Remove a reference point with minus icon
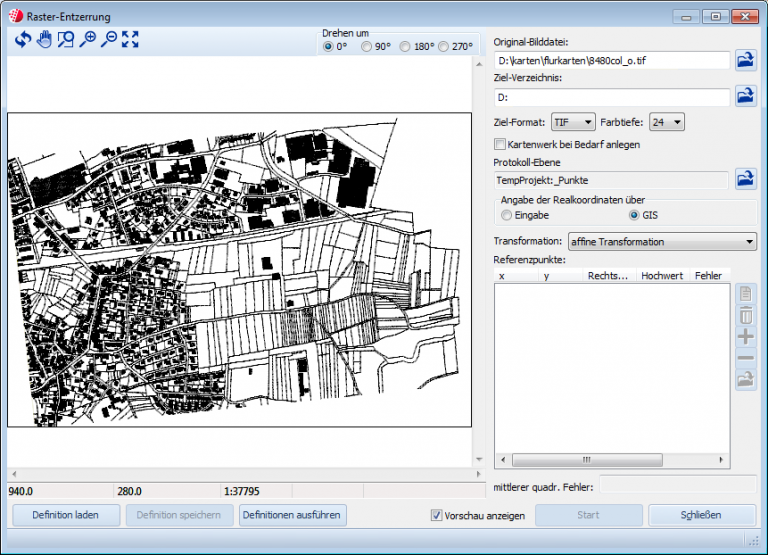Screen dimensions: 768x555 tap(745, 358)
